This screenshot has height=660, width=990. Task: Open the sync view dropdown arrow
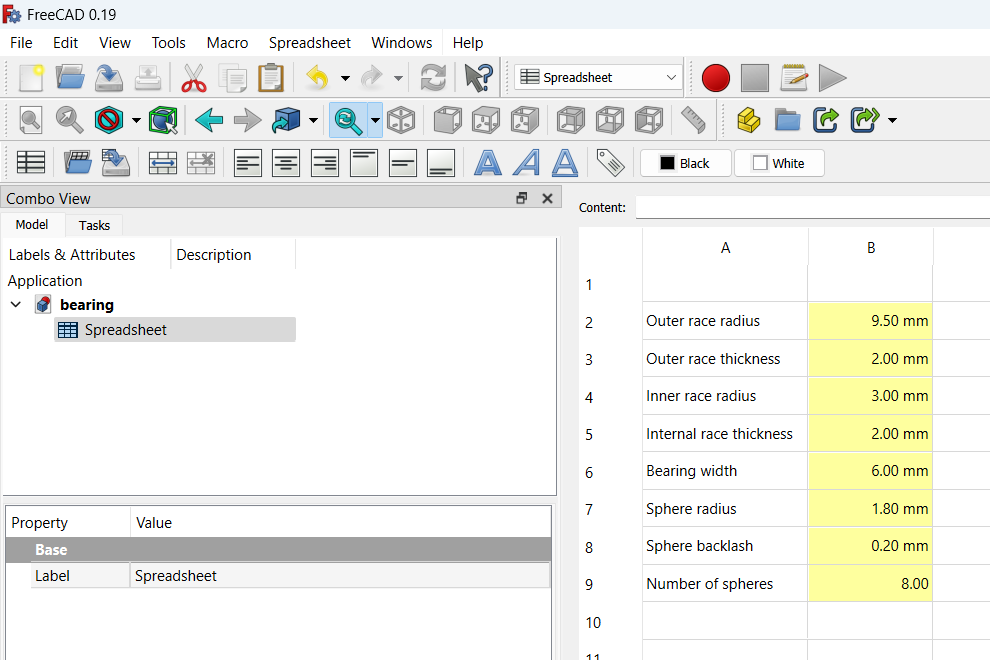[x=375, y=120]
